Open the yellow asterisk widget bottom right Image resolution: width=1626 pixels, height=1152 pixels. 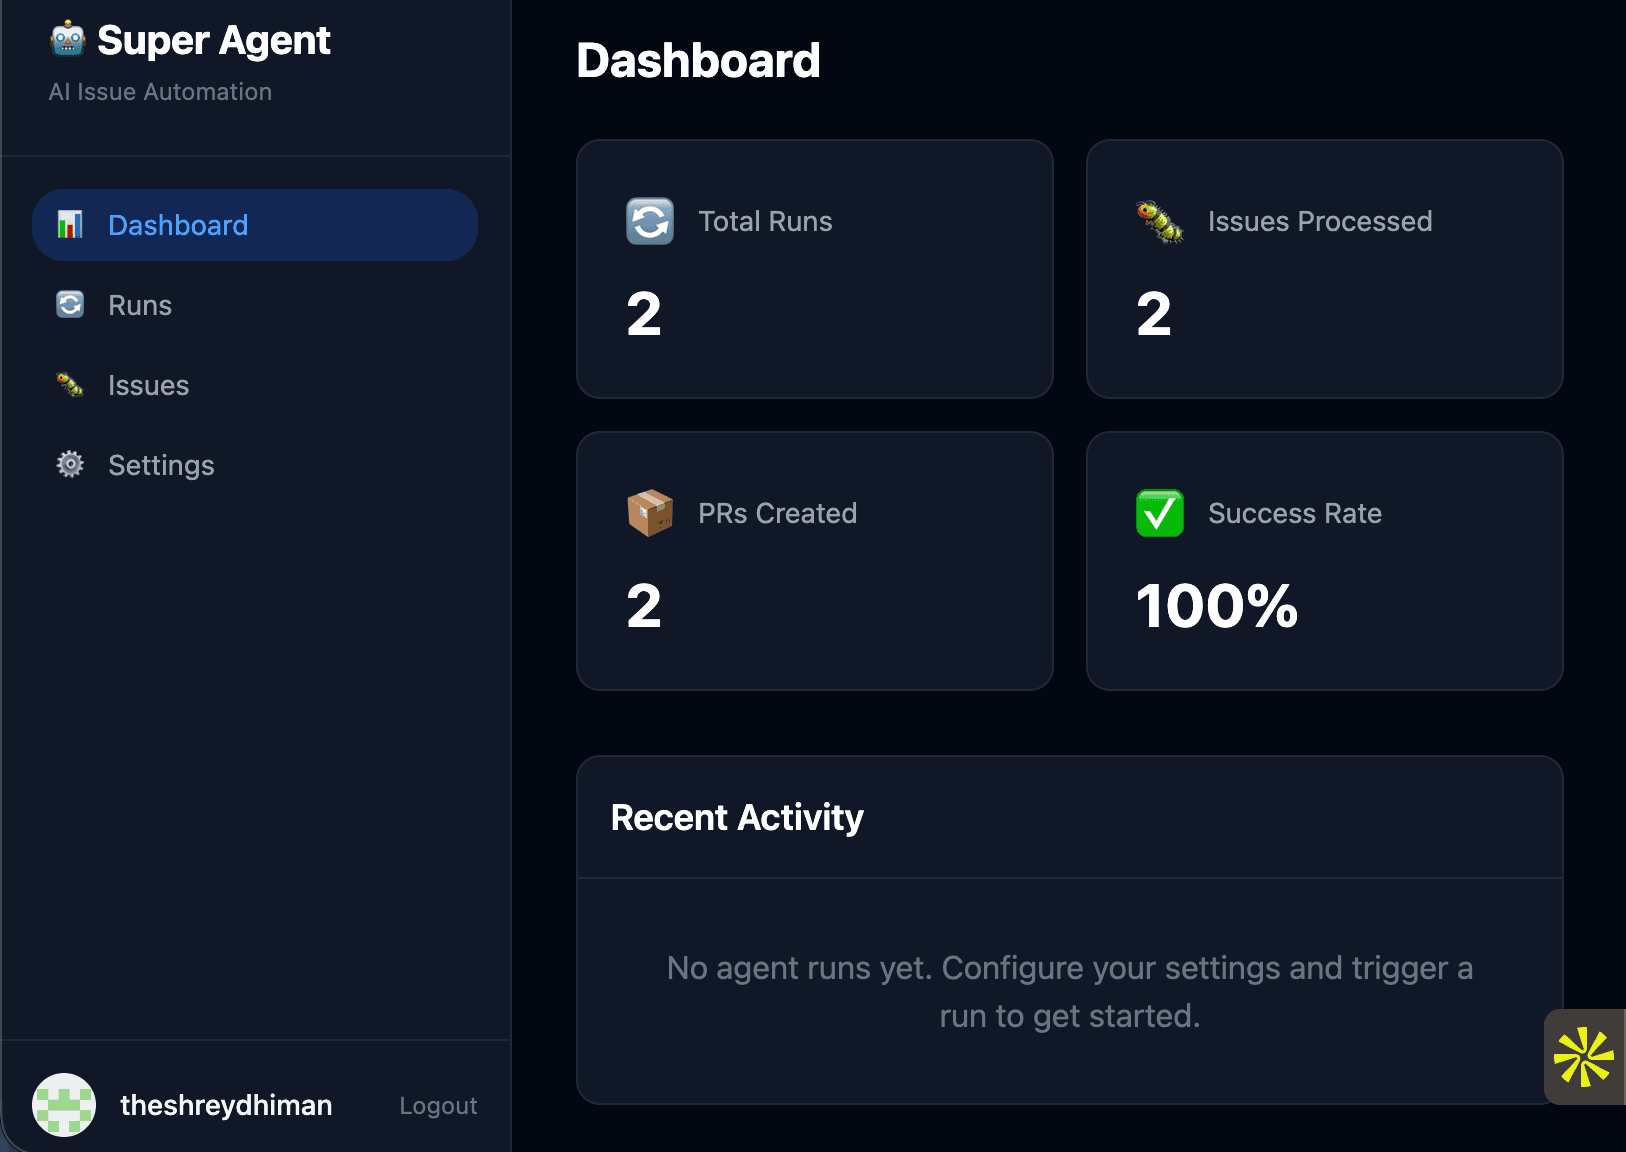(x=1584, y=1058)
